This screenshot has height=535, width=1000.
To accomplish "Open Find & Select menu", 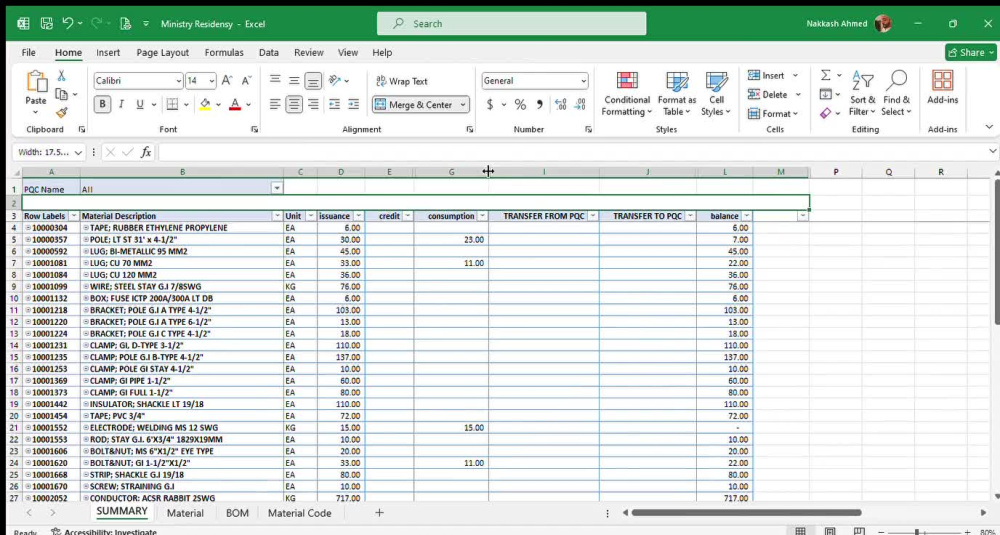I will [x=896, y=94].
